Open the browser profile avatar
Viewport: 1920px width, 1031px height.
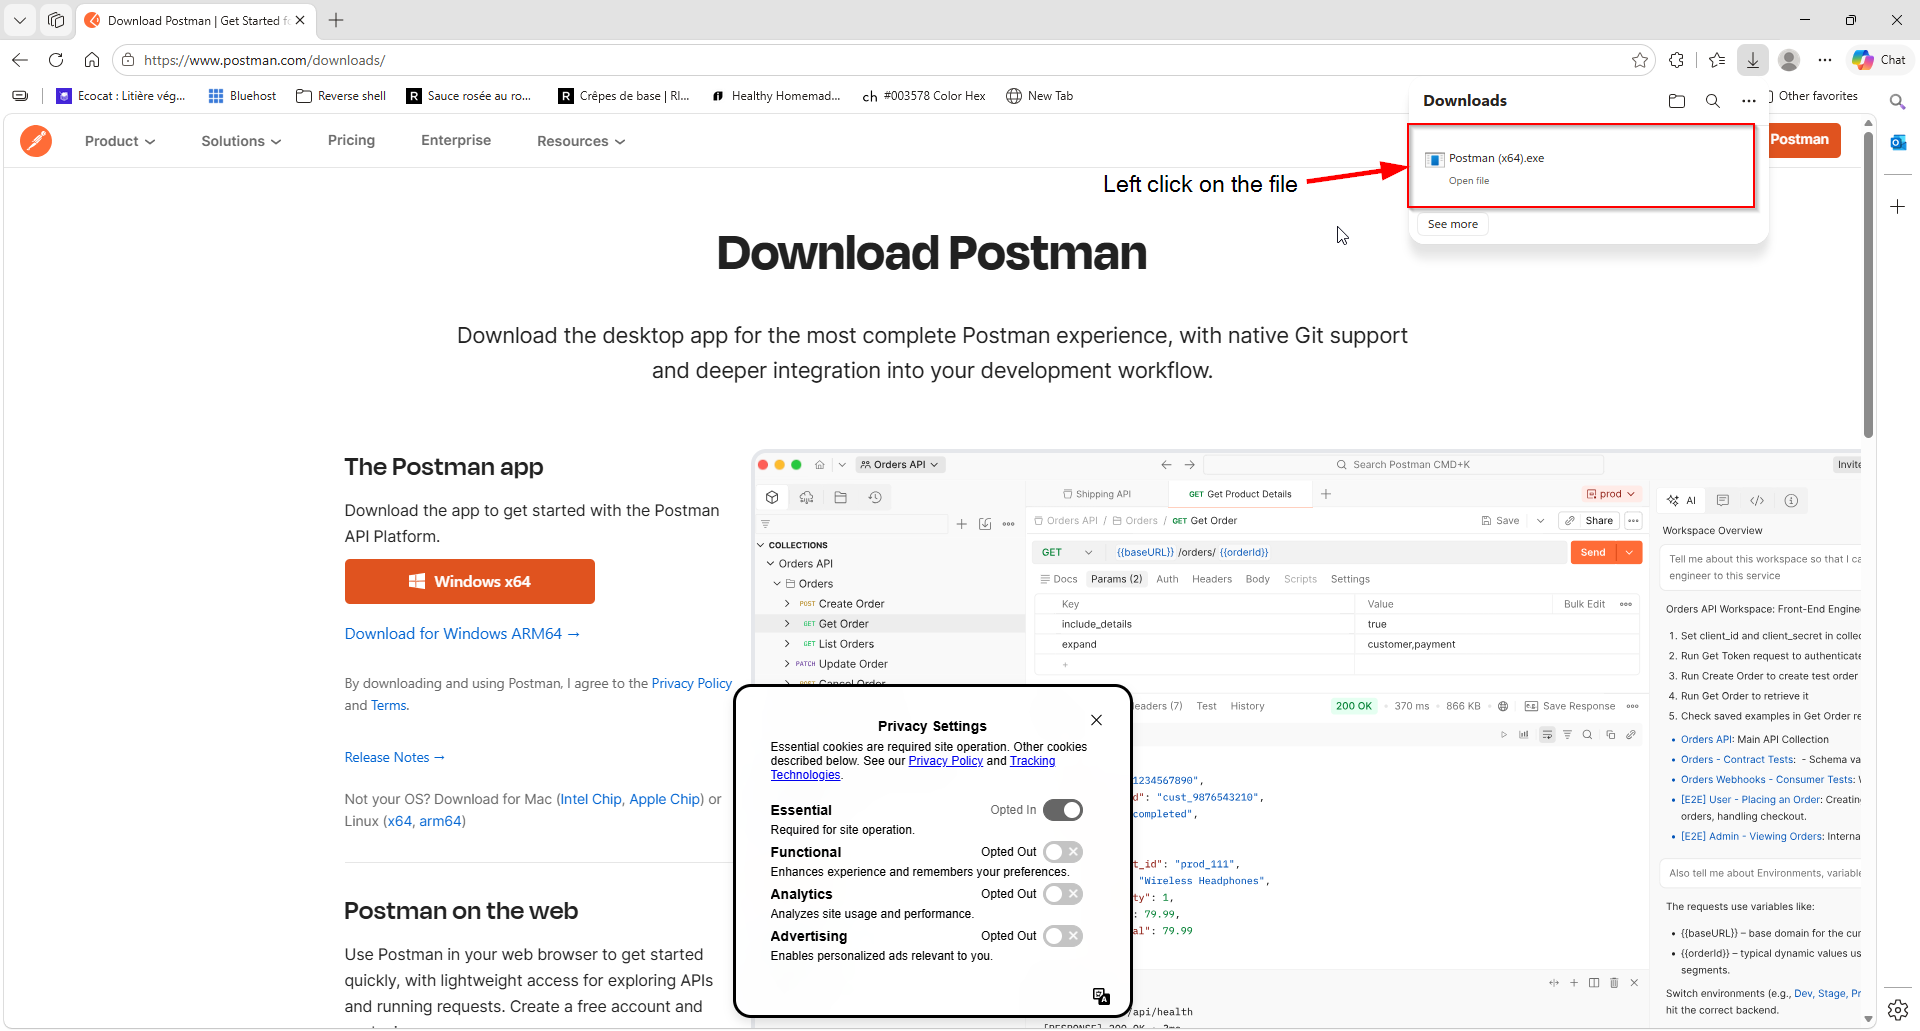point(1790,60)
